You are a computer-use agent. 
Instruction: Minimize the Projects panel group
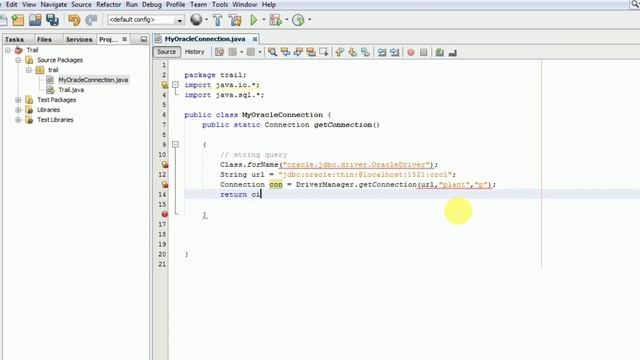[144, 39]
